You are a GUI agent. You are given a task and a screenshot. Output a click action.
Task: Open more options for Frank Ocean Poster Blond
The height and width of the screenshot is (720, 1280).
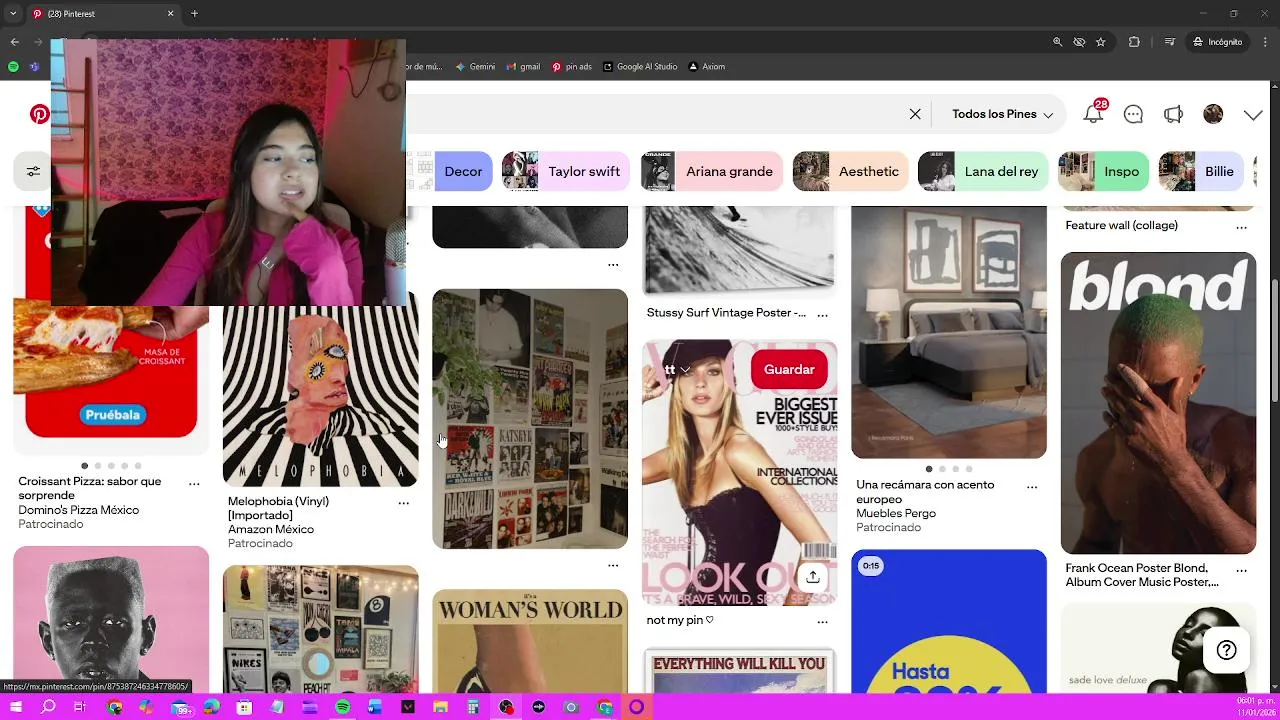point(1241,569)
